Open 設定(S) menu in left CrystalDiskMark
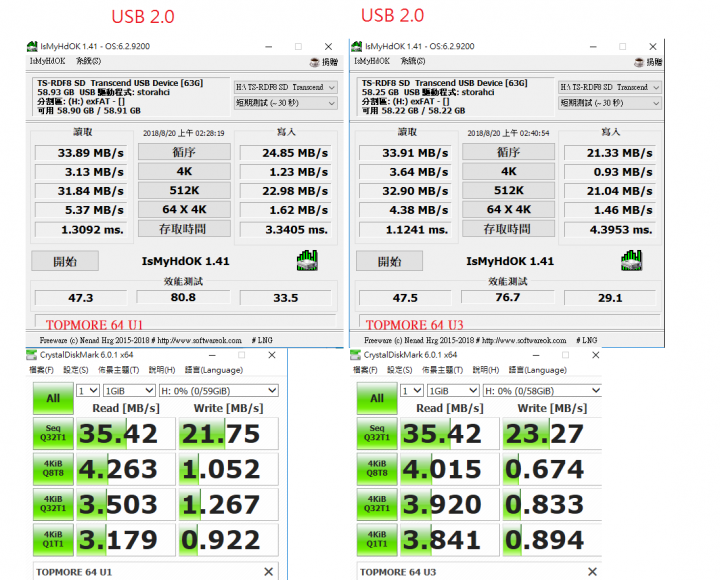Viewport: 720px width, 580px height. pos(76,370)
